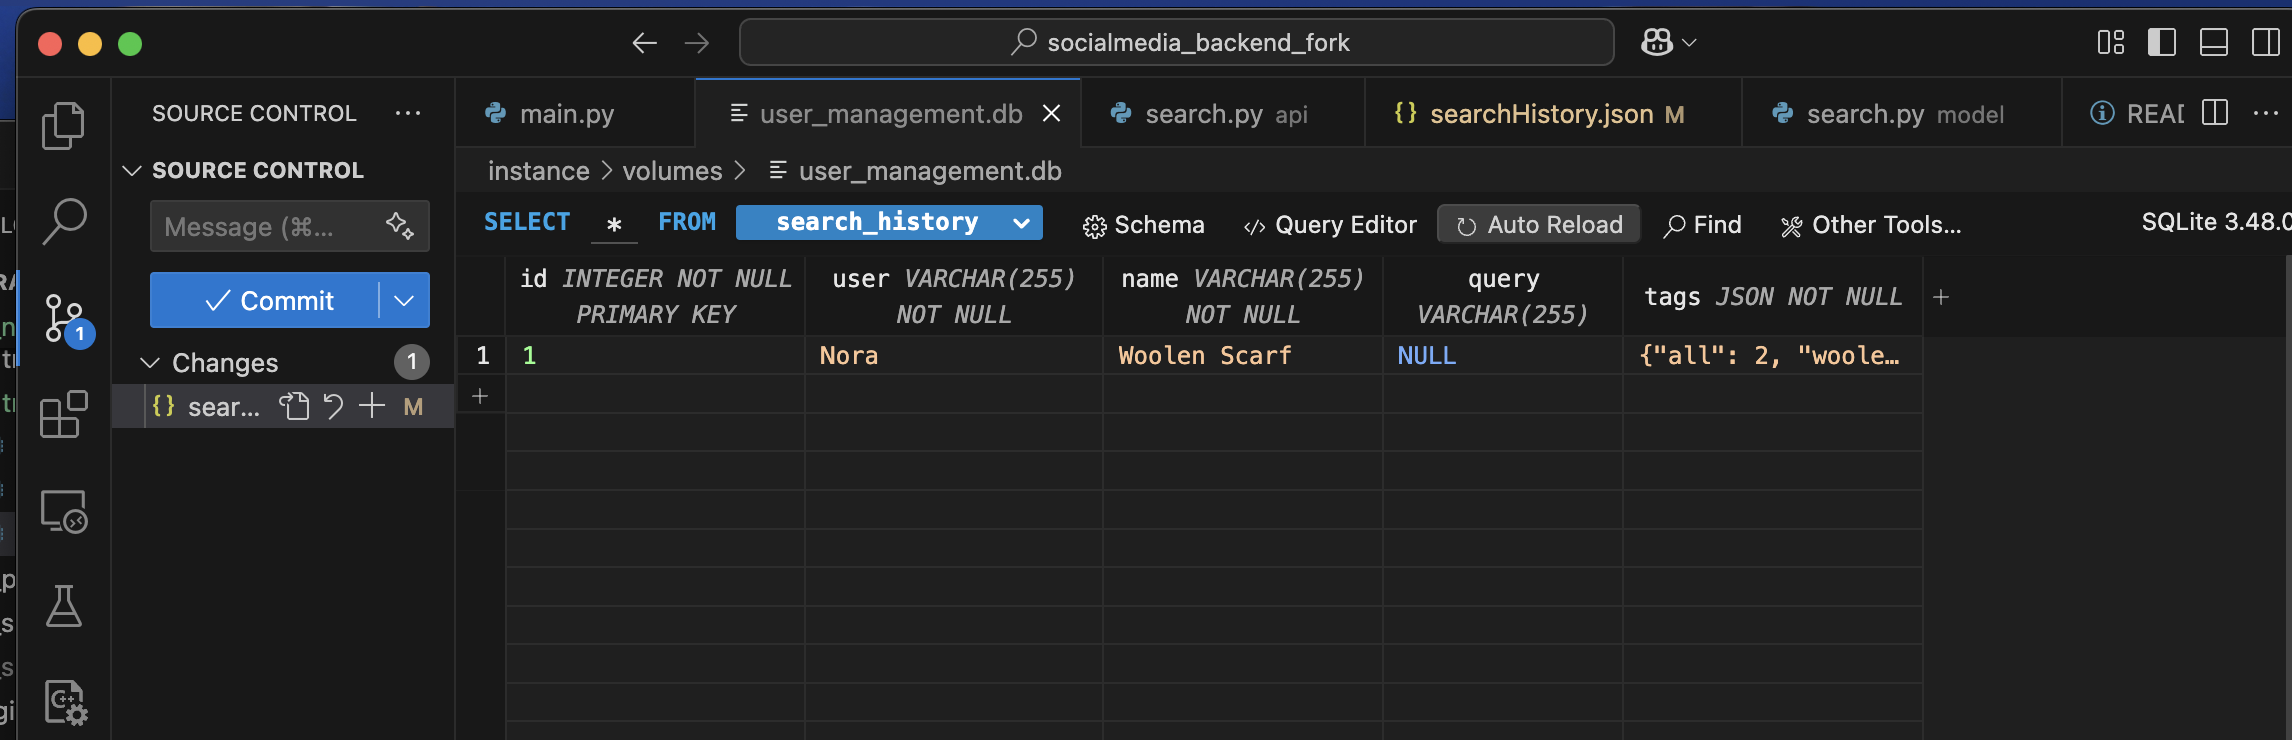
Task: Select the tags JSON cell
Action: coord(1773,355)
